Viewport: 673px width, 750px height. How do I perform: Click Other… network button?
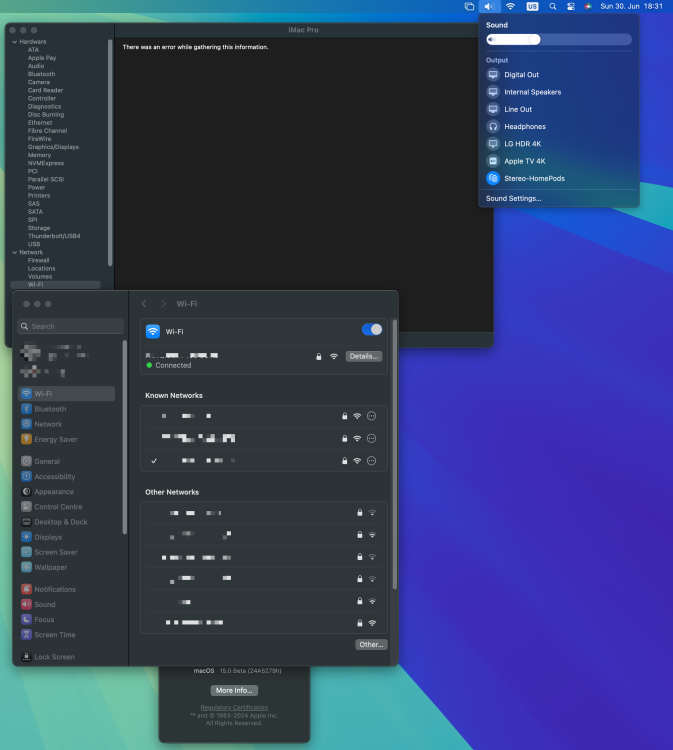click(371, 644)
